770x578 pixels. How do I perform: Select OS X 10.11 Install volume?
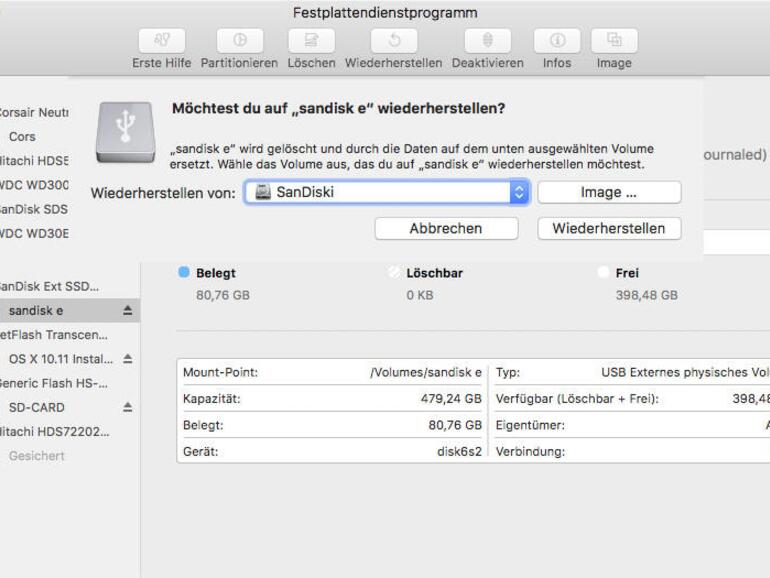pos(61,359)
